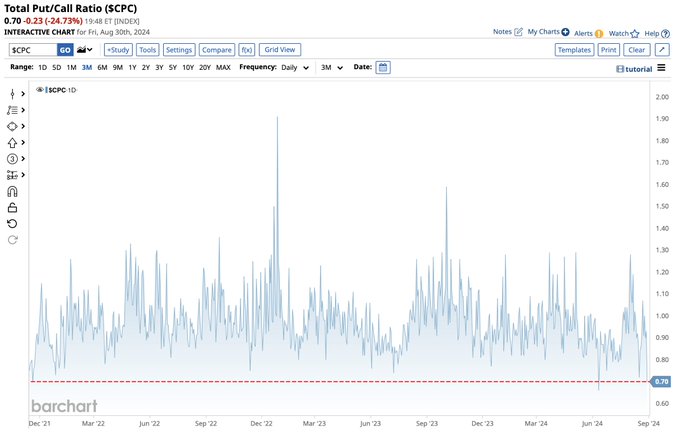679x435 pixels.
Task: Expand the measurement tool submenu chevron
Action: point(23,175)
